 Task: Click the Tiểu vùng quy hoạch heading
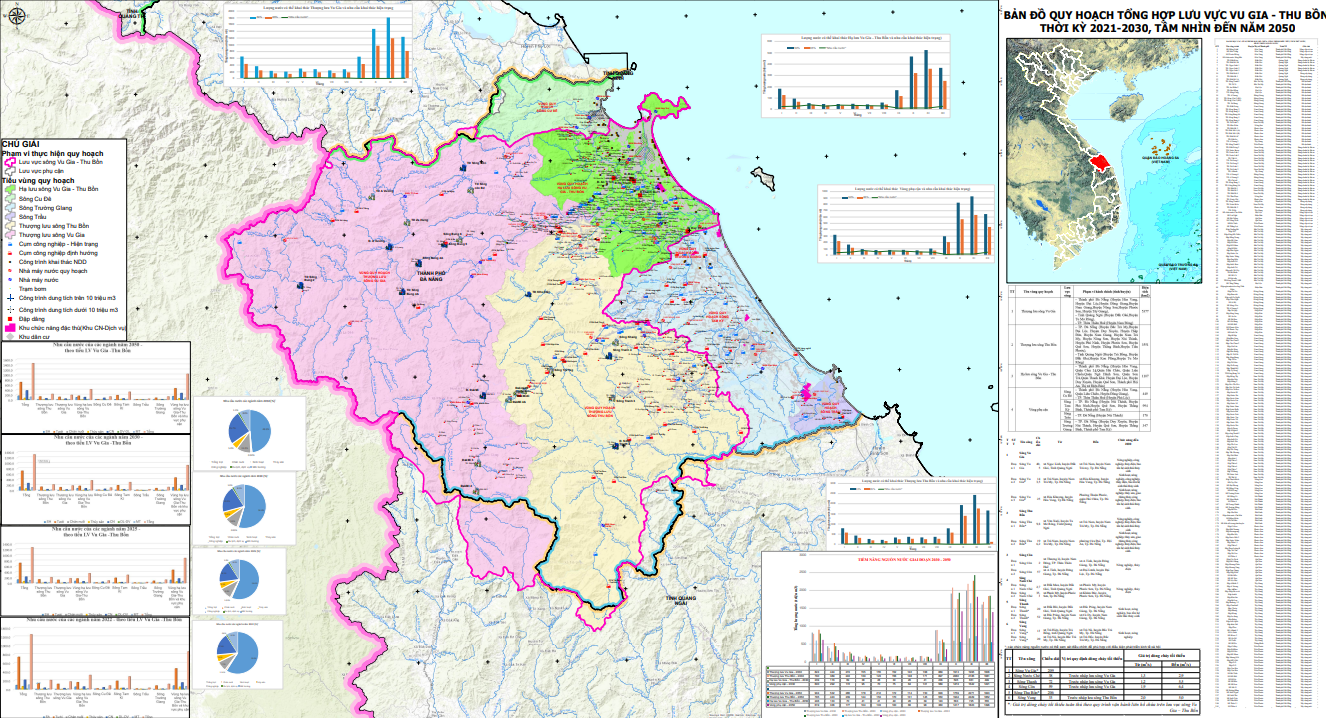coord(38,181)
